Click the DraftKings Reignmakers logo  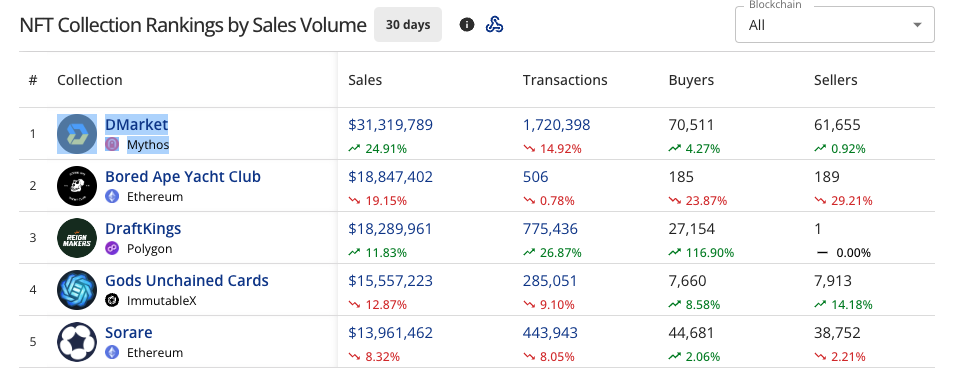click(77, 238)
